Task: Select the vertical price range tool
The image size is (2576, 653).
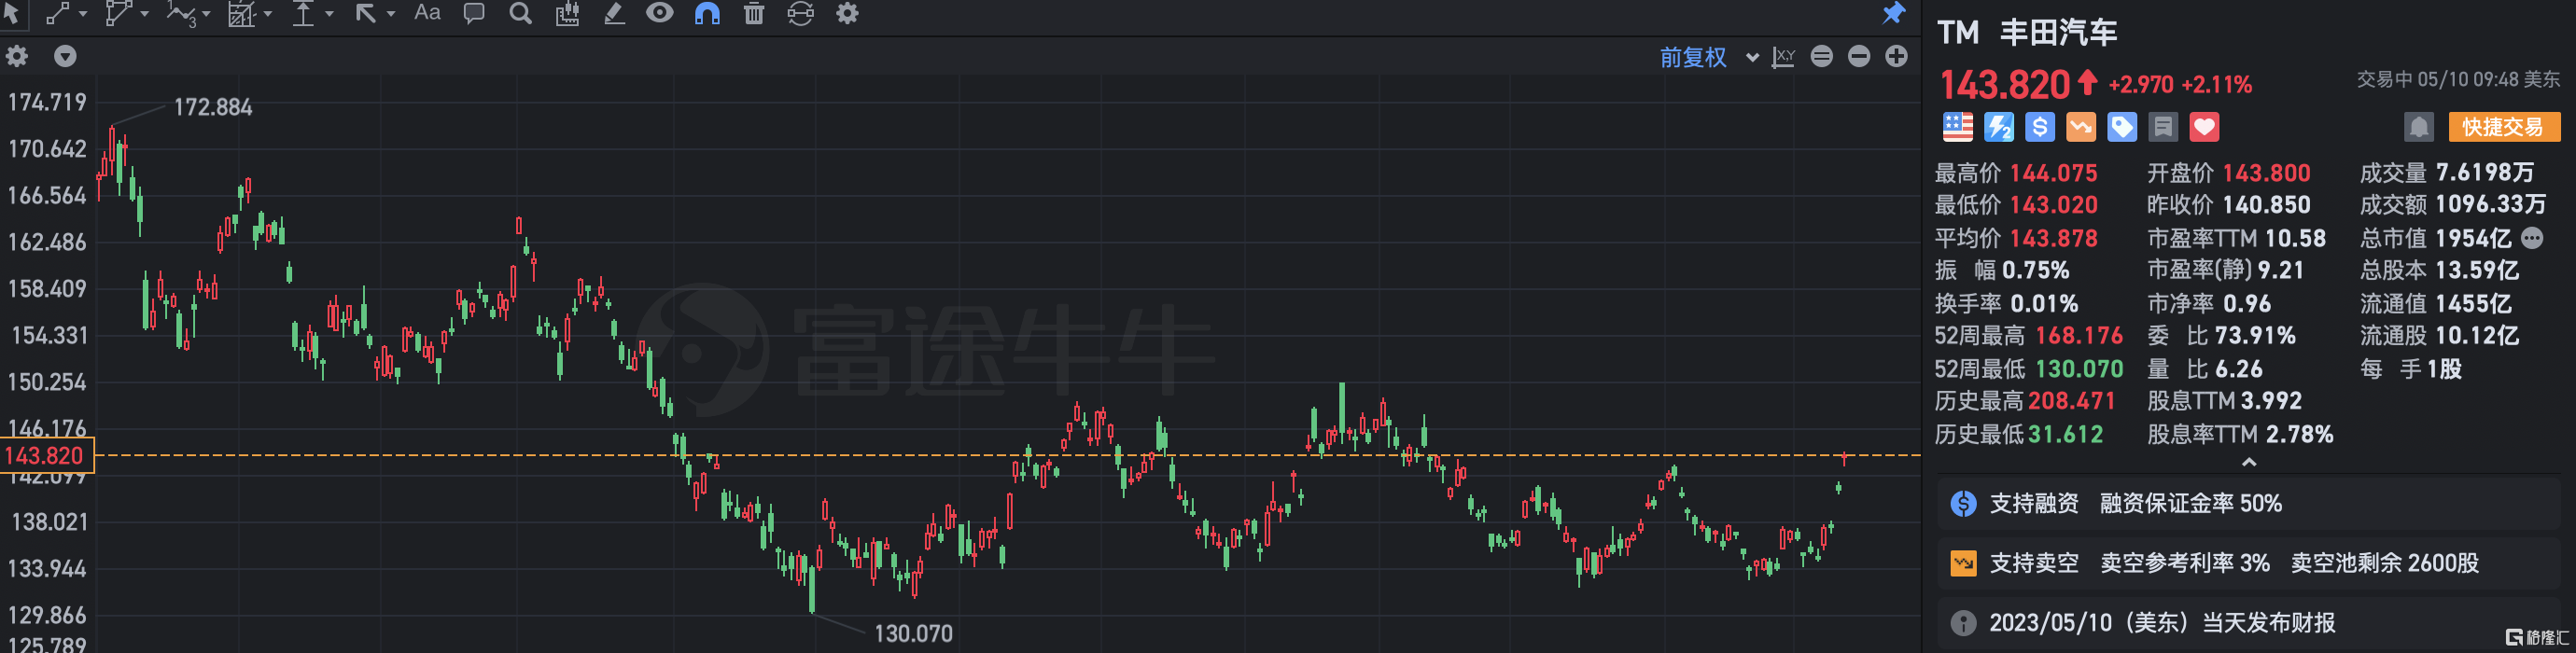Action: 303,14
